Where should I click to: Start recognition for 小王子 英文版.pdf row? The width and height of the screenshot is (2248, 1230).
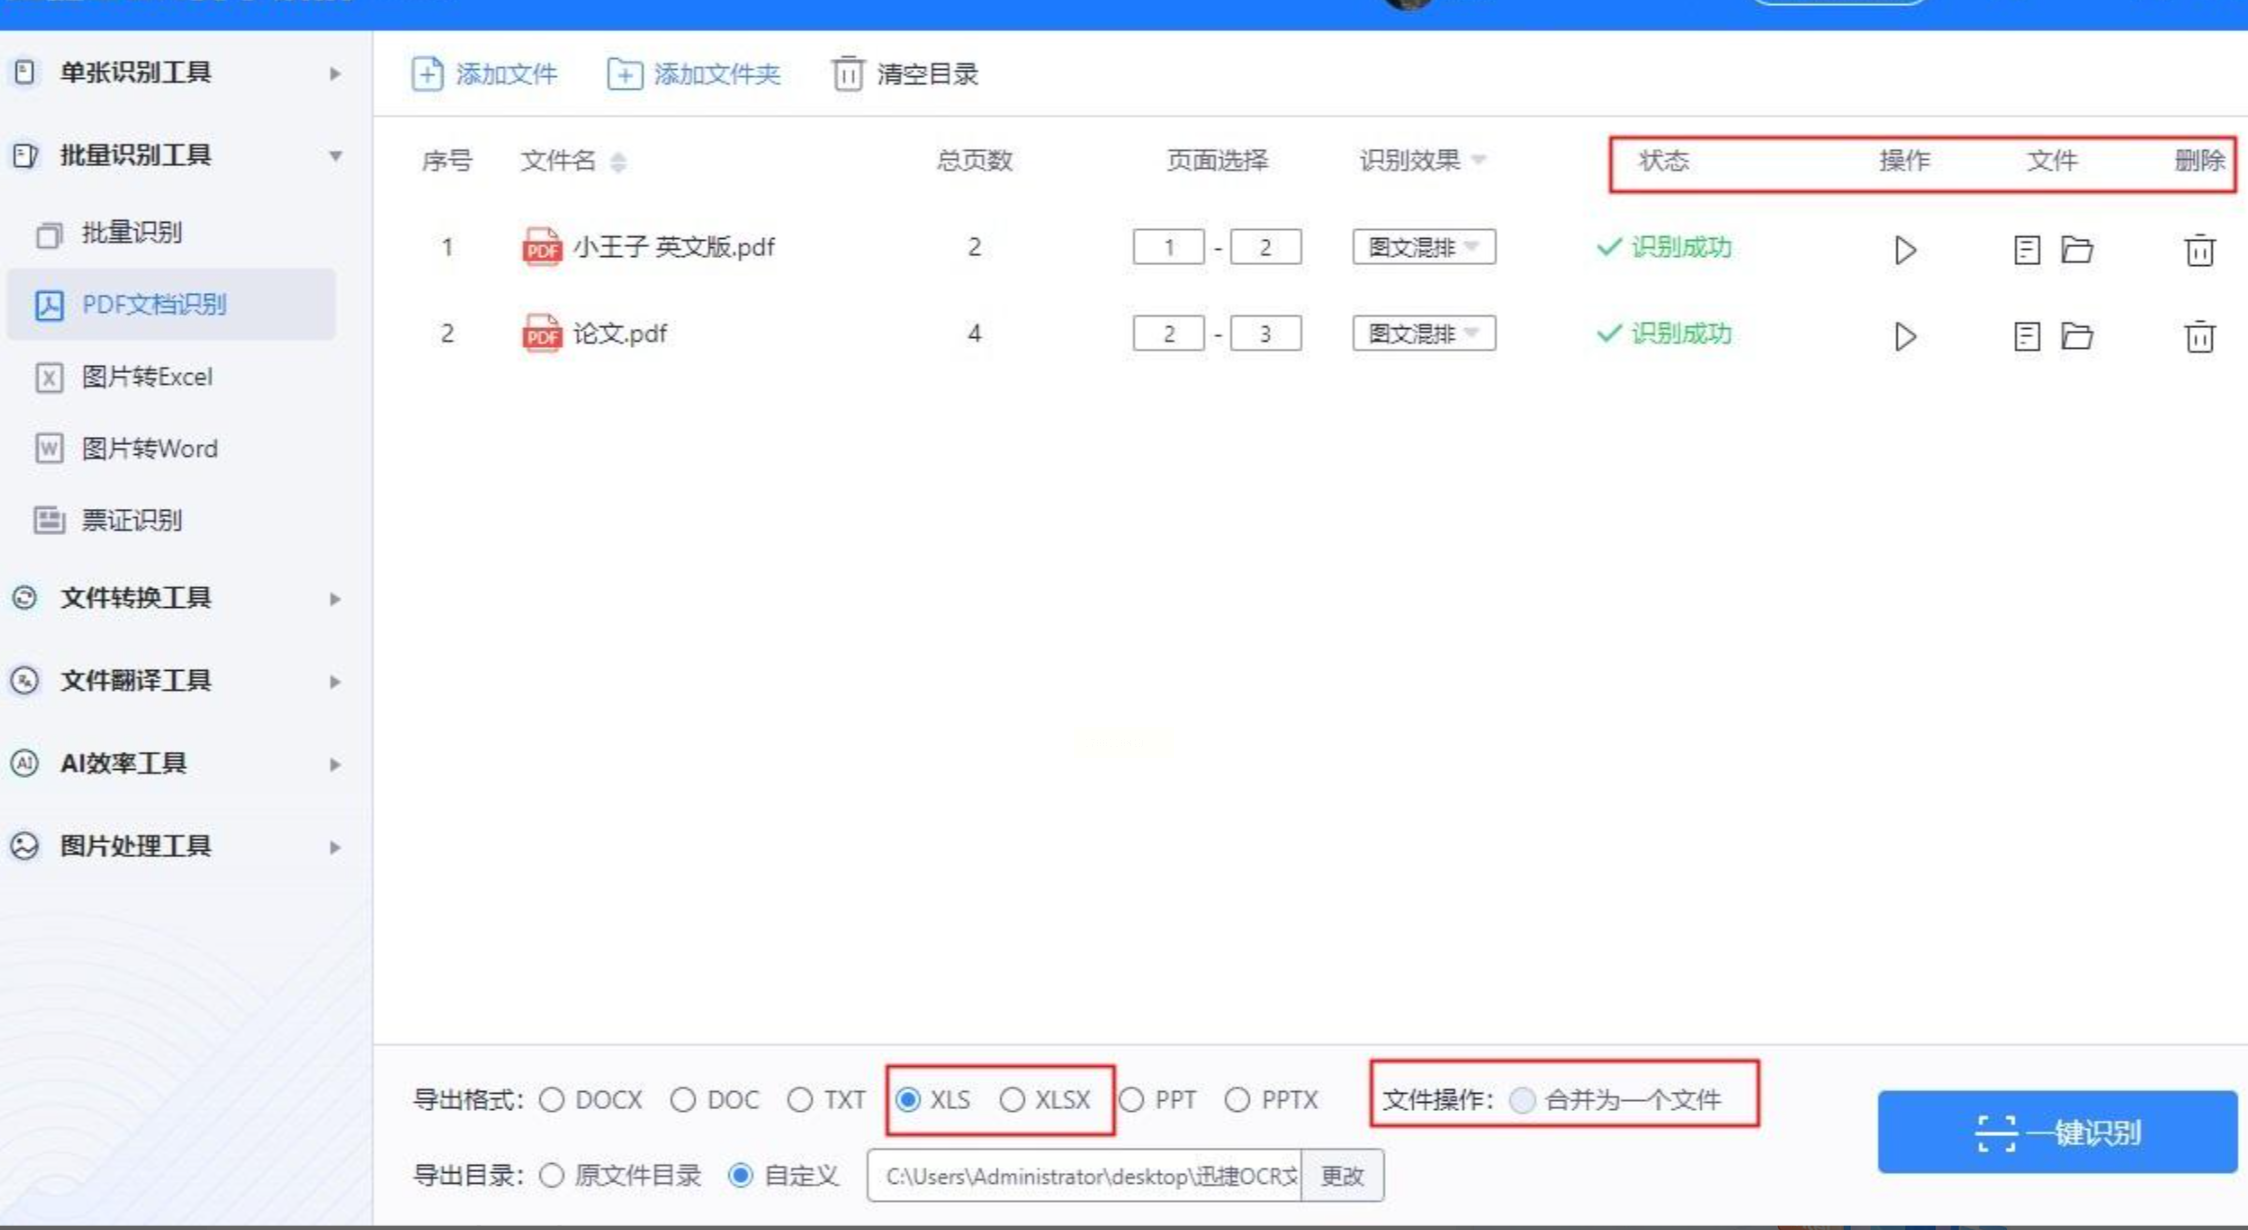click(x=1904, y=249)
